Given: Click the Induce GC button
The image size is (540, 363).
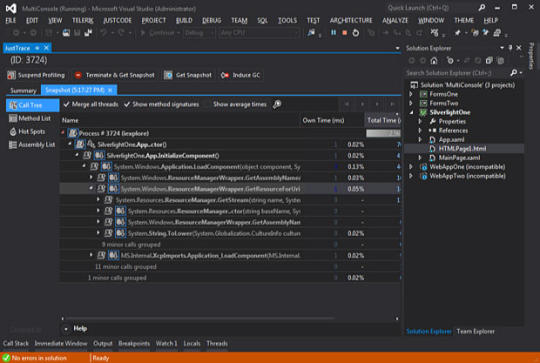Looking at the screenshot, I should [x=241, y=75].
